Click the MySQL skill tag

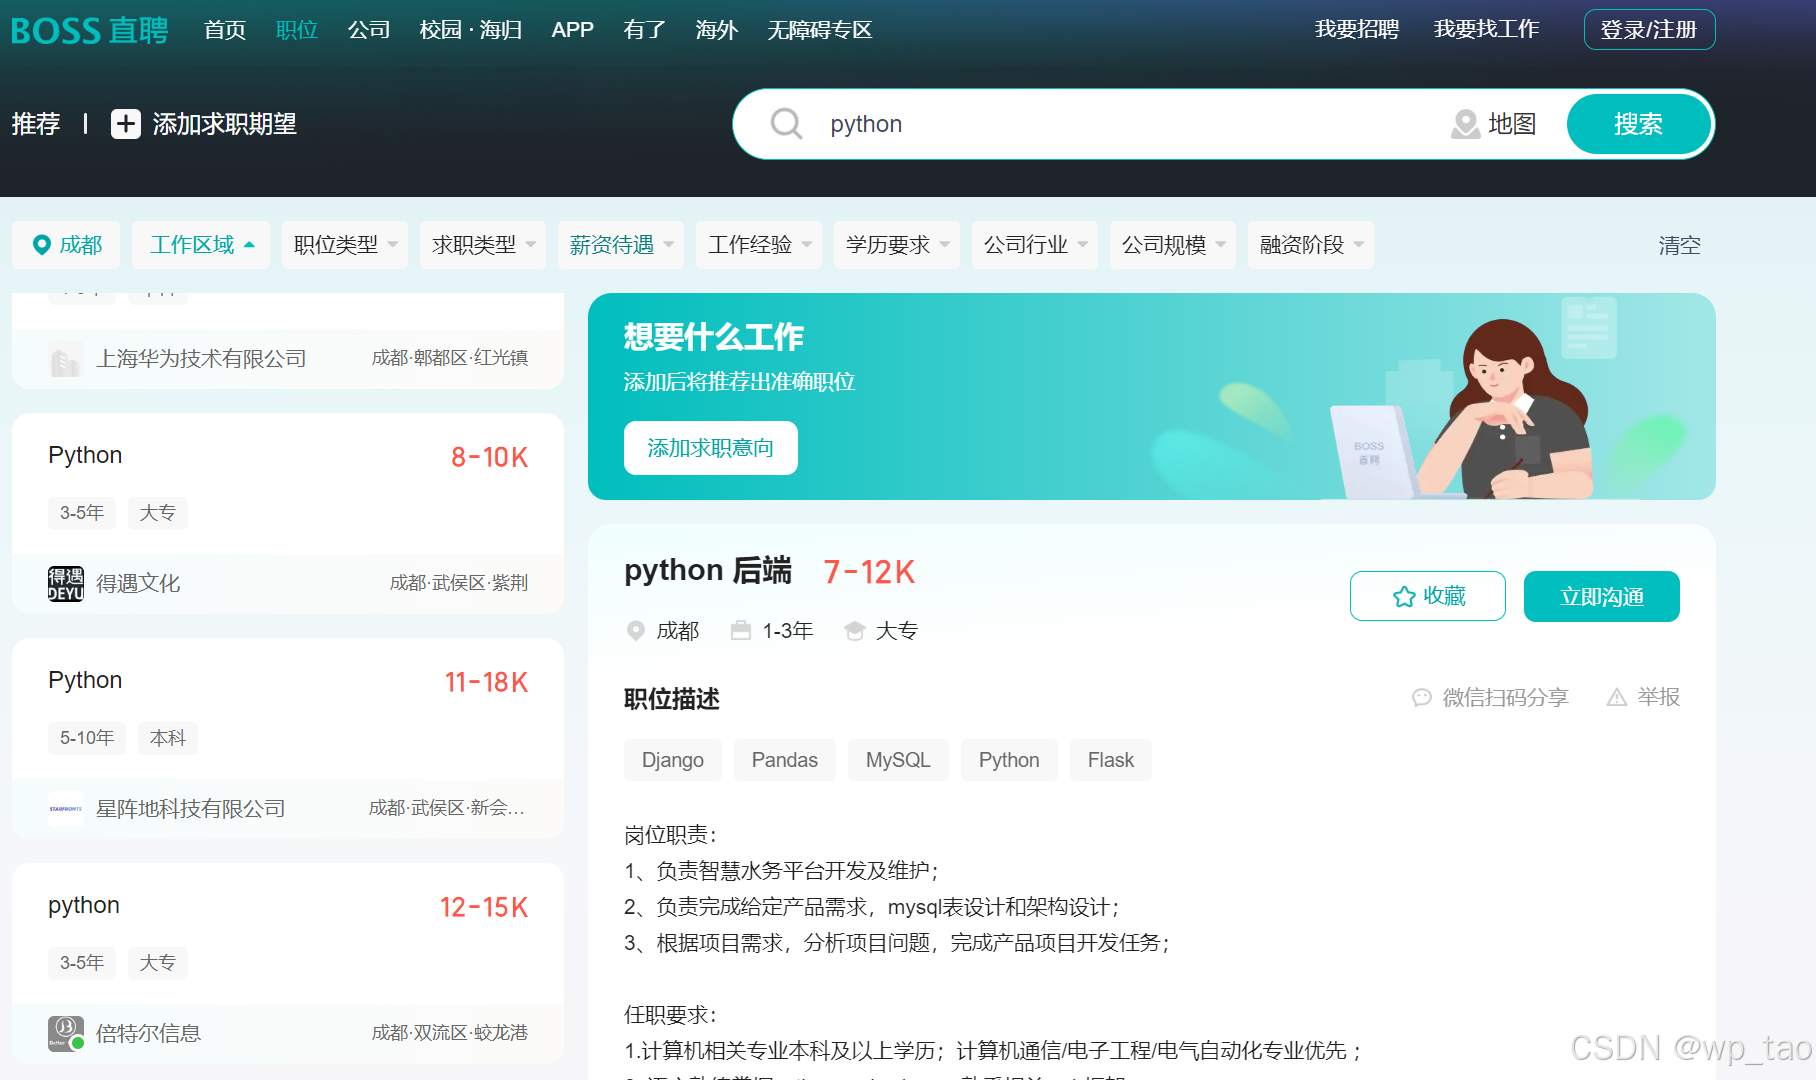pyautogui.click(x=898, y=760)
